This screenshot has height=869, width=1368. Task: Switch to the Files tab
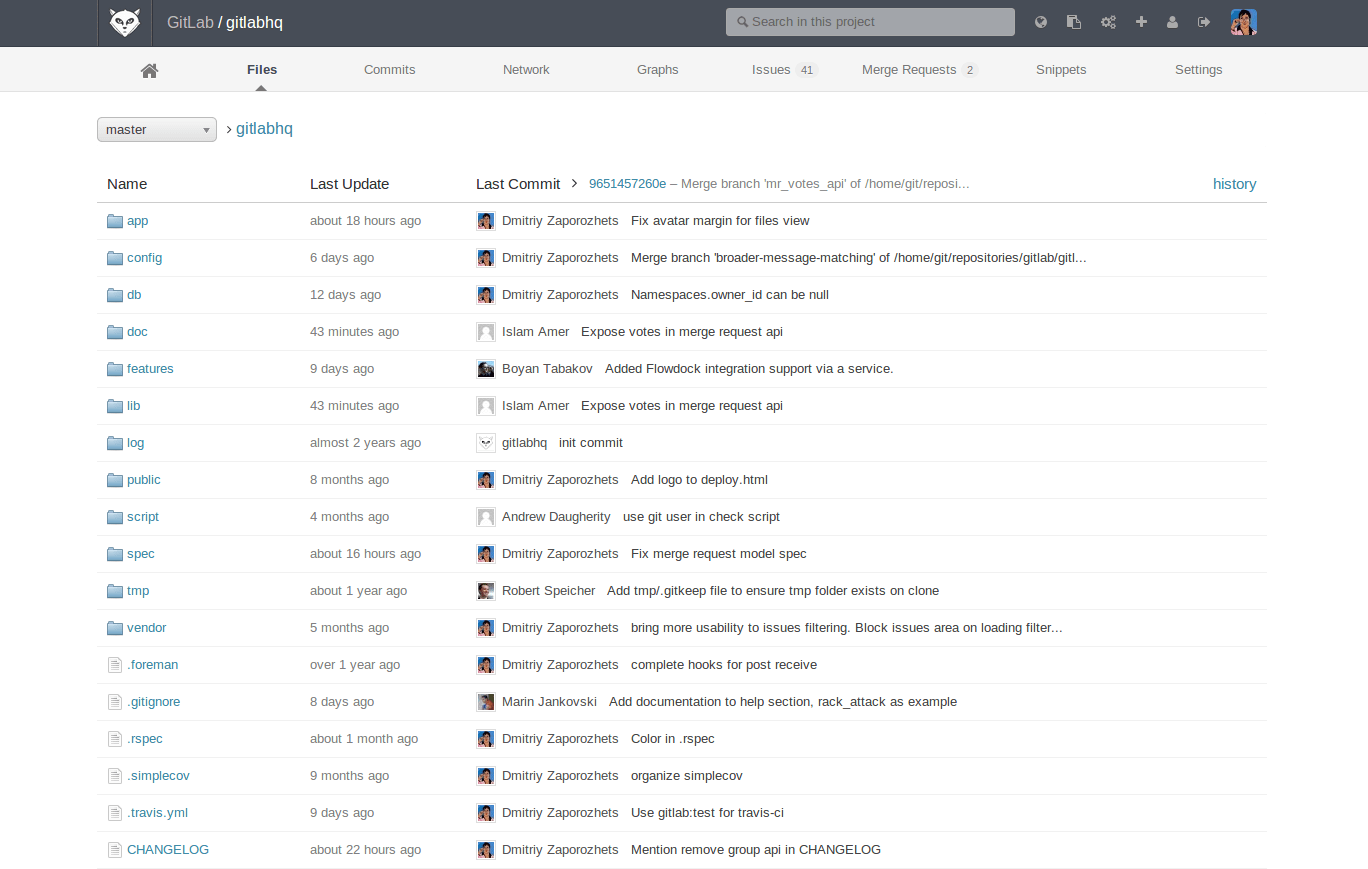(x=262, y=70)
